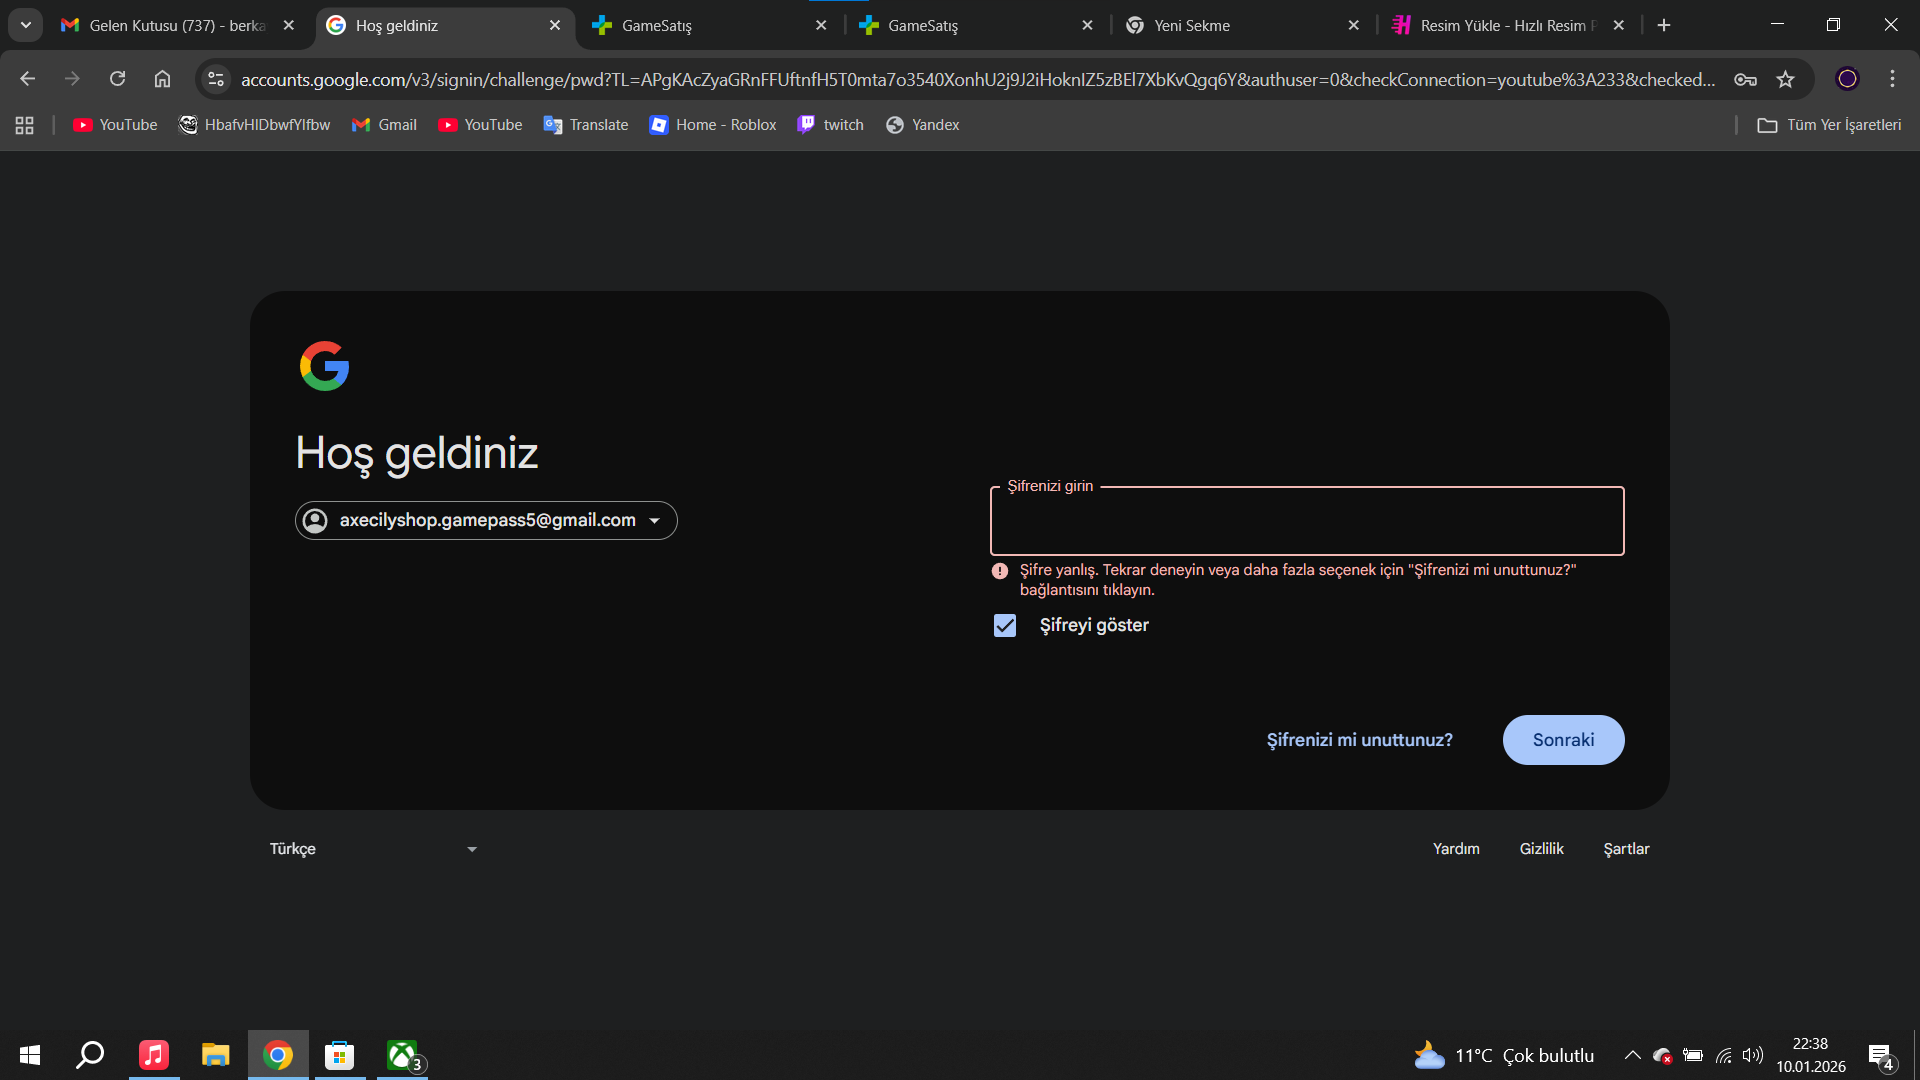Open the network Wi-Fi tray icon

[x=1723, y=1055]
